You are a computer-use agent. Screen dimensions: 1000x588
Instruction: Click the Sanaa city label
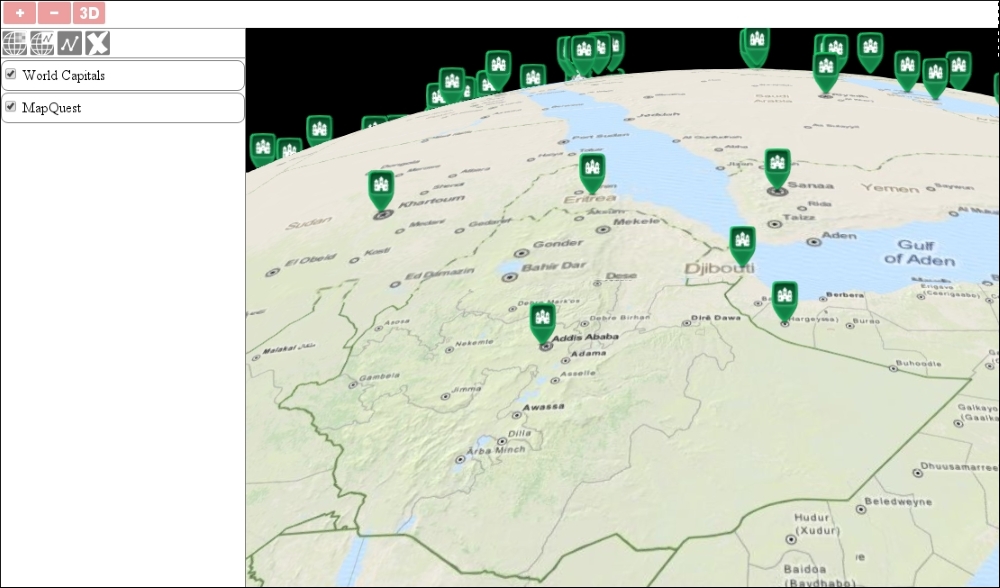click(x=811, y=185)
